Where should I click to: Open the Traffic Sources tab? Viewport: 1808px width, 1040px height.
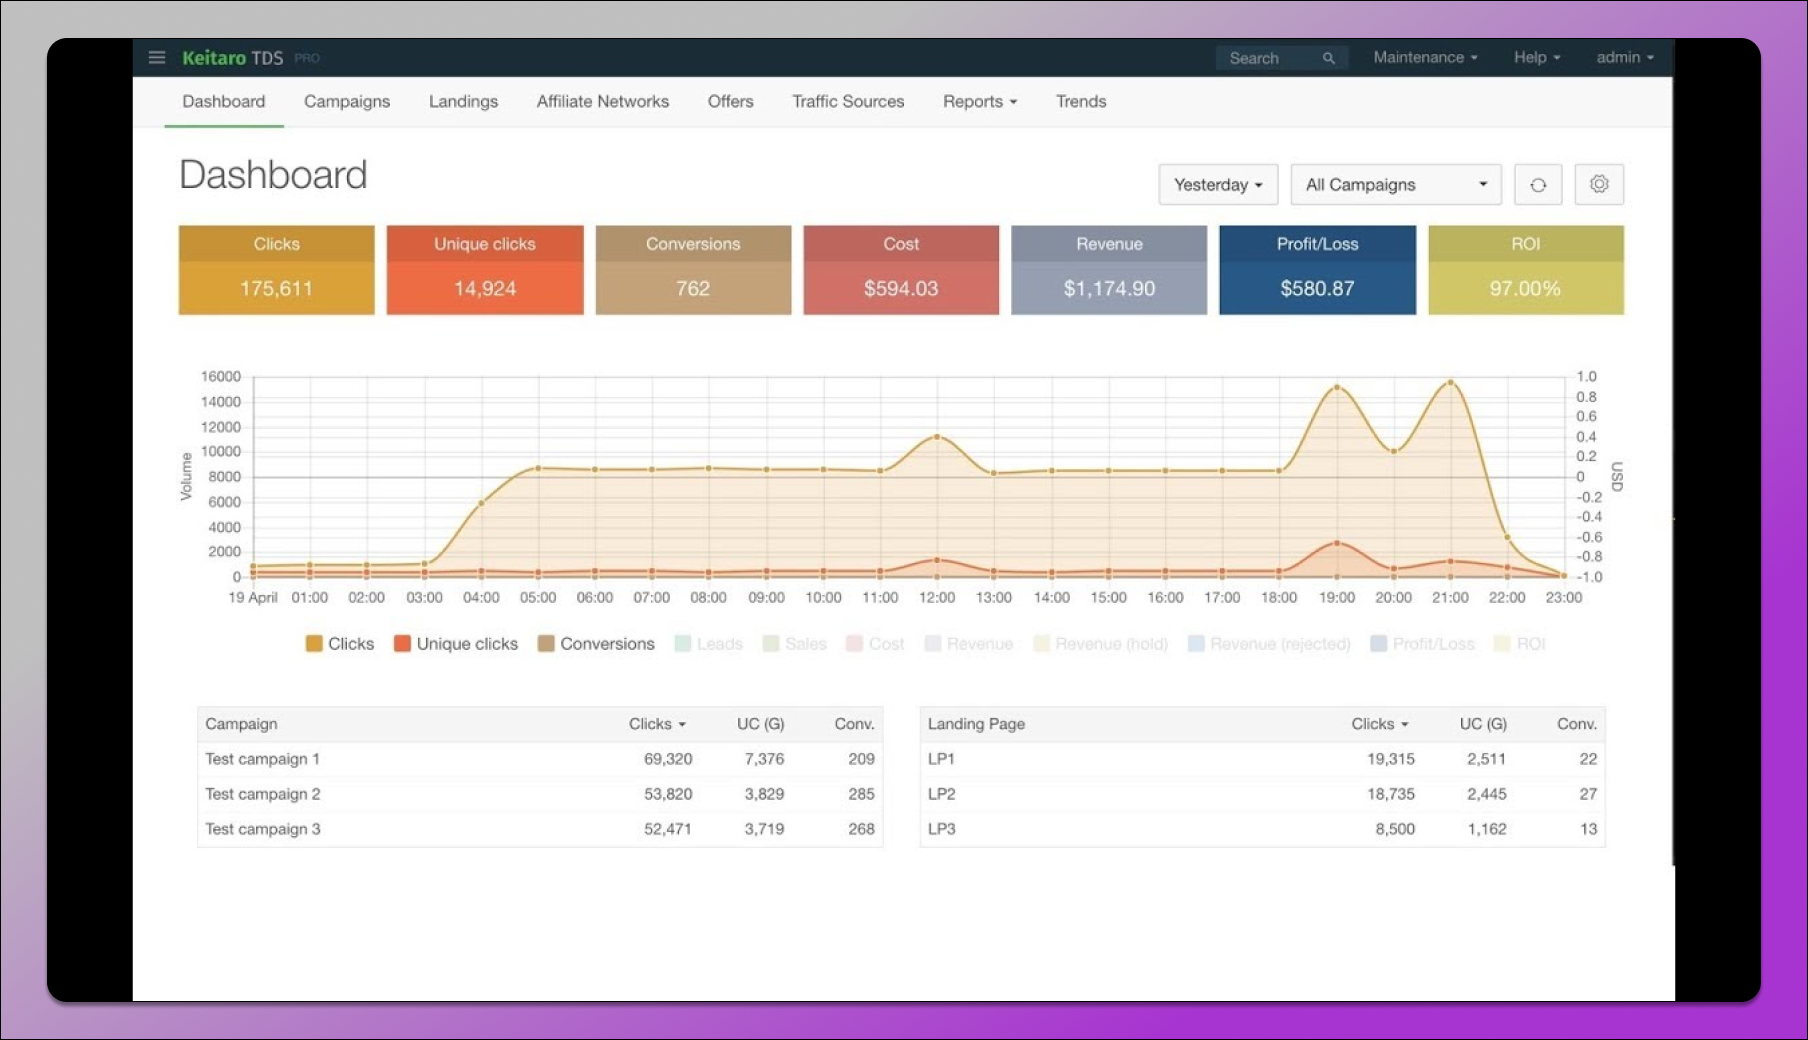847,102
